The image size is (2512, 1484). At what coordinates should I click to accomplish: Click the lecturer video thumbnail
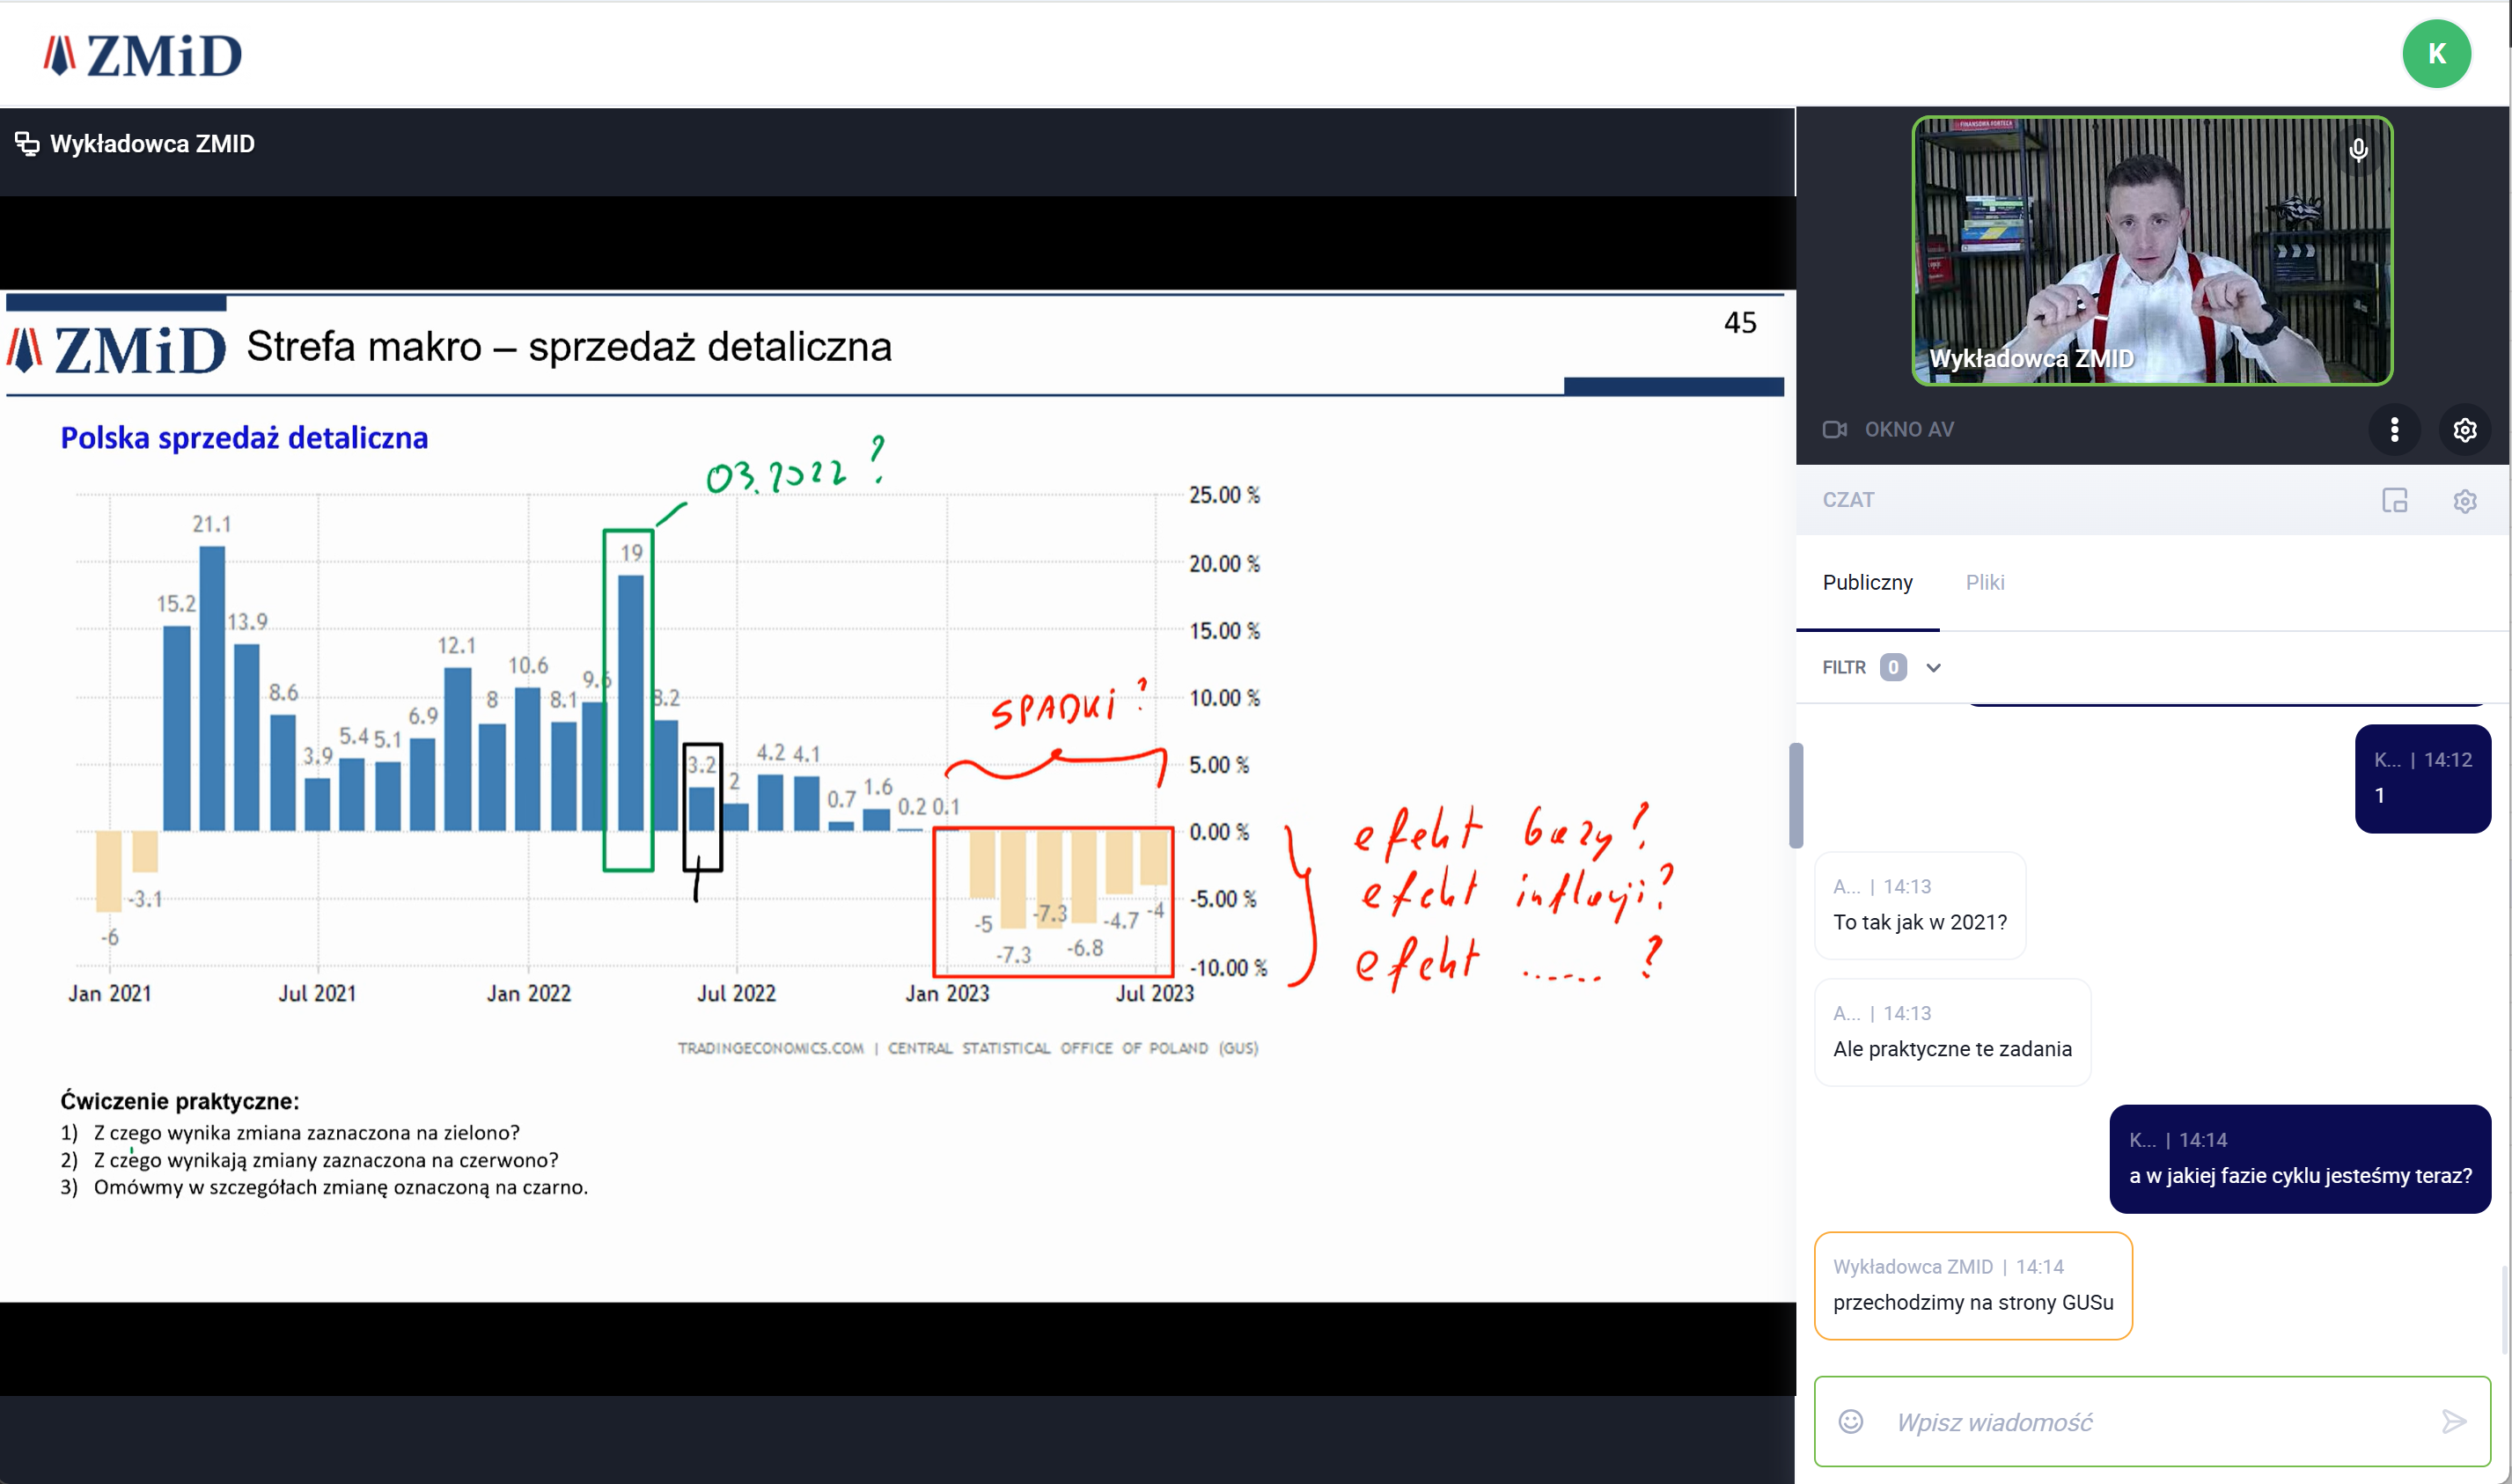(x=2151, y=250)
